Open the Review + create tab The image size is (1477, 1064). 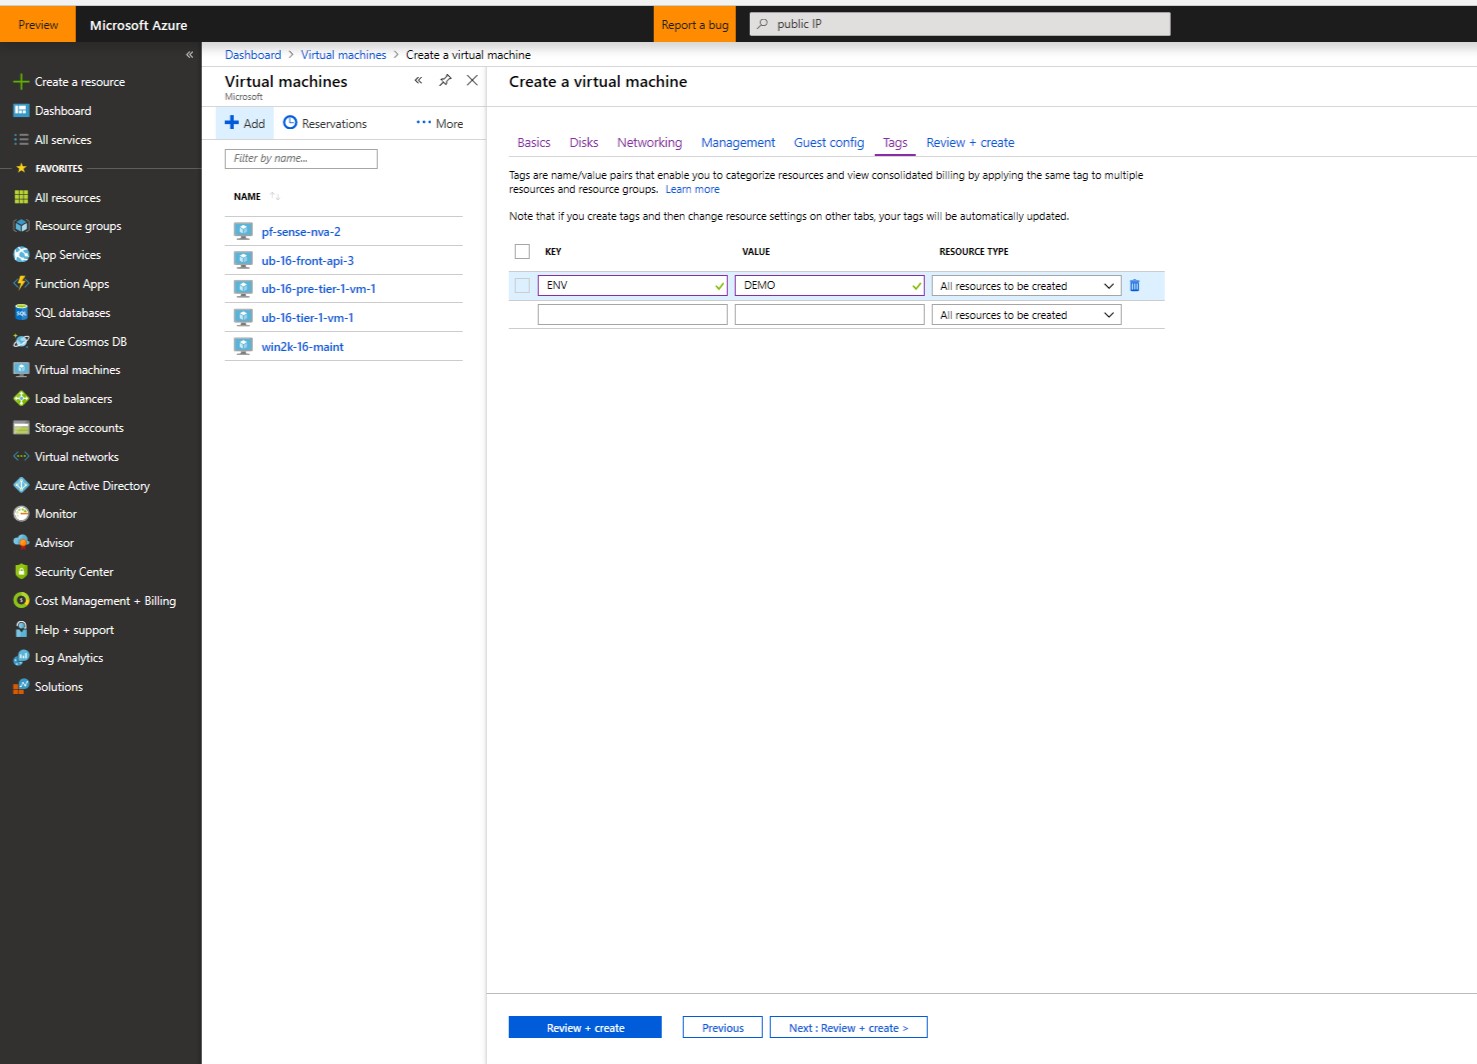(x=970, y=143)
